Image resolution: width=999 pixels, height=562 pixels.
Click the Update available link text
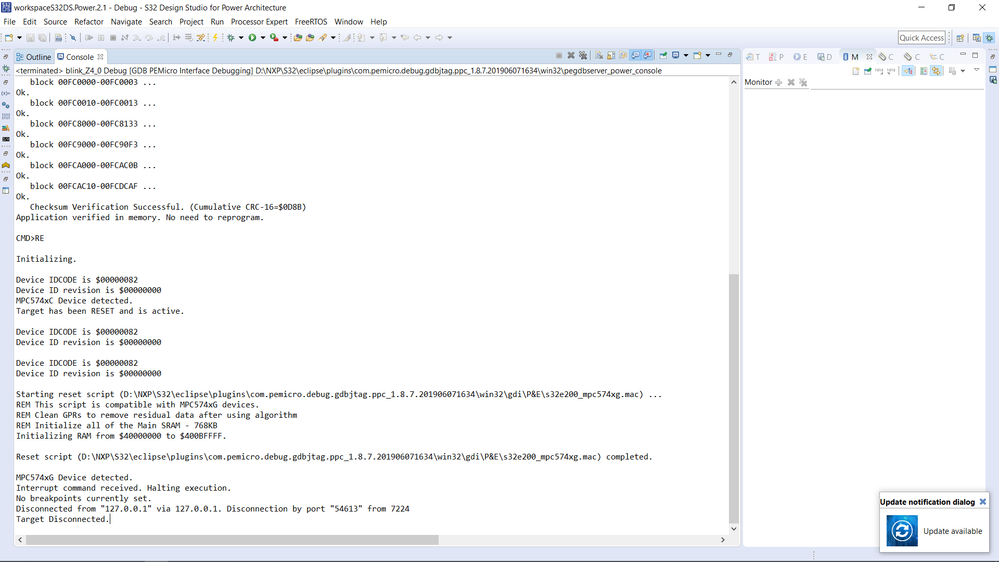tap(952, 531)
